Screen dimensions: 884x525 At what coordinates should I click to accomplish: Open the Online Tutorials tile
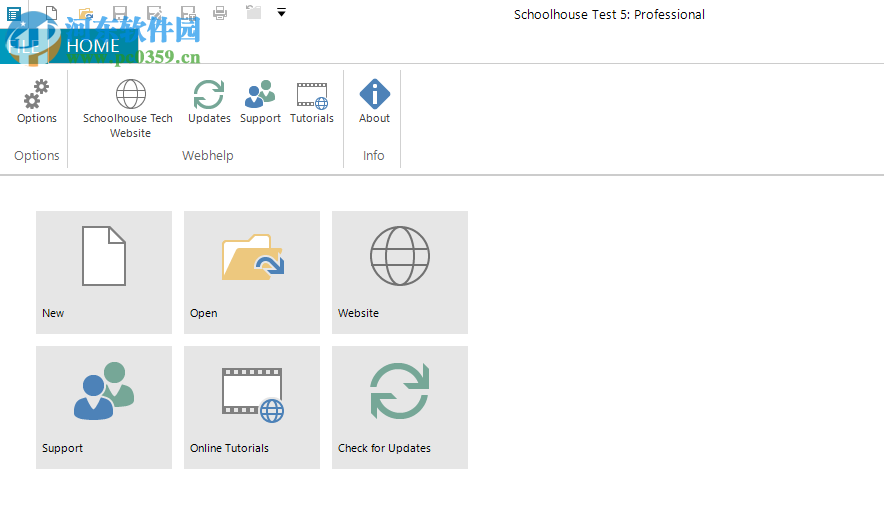(252, 407)
